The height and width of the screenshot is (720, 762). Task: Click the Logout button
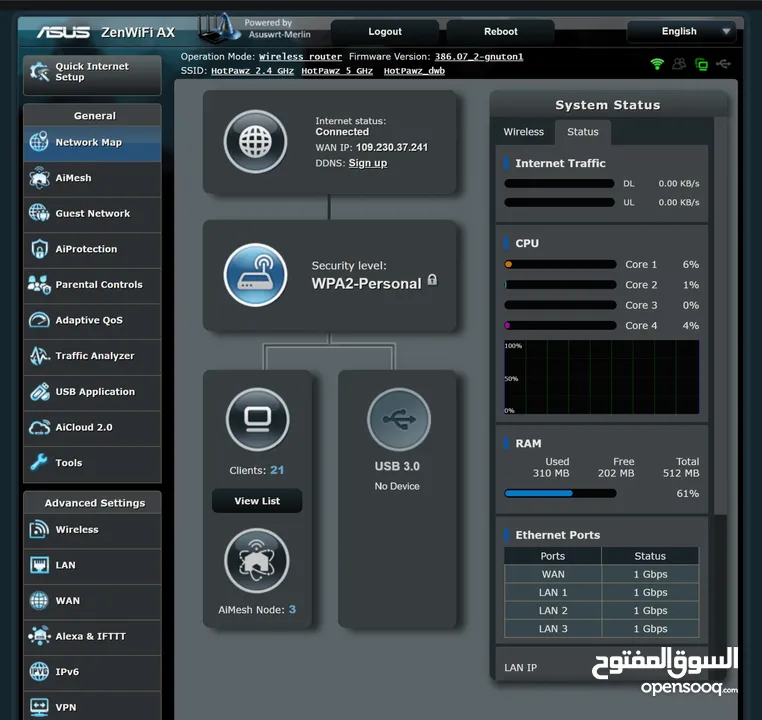tap(385, 32)
